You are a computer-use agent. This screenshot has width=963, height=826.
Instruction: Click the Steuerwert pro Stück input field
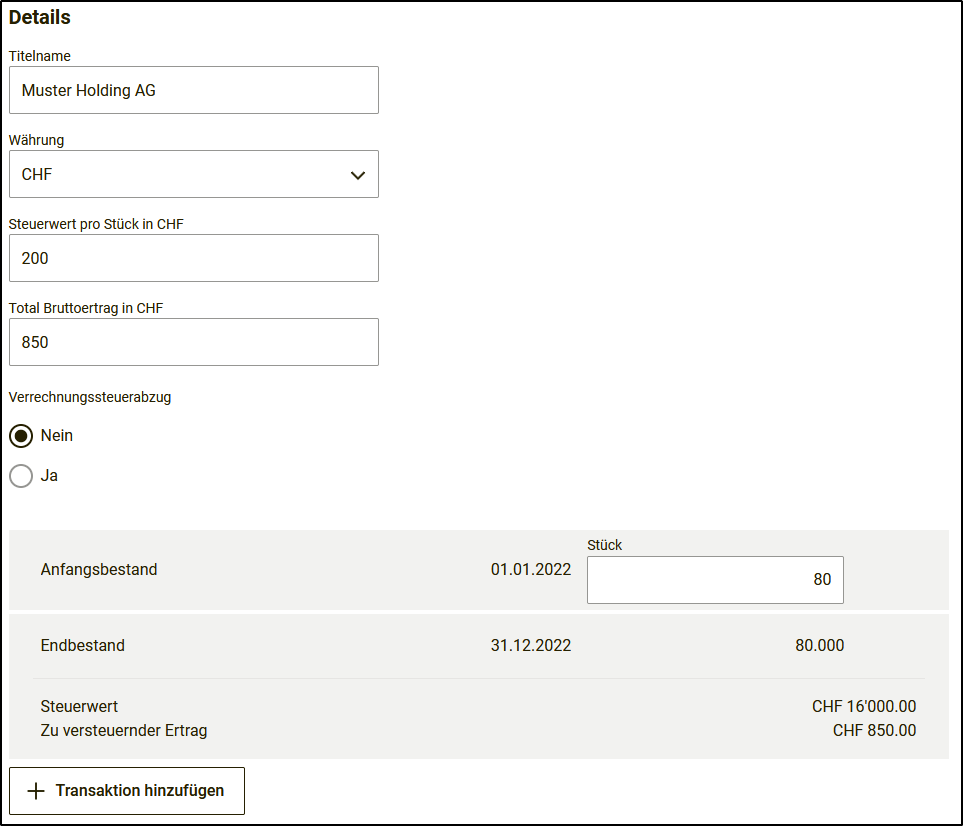click(x=194, y=258)
